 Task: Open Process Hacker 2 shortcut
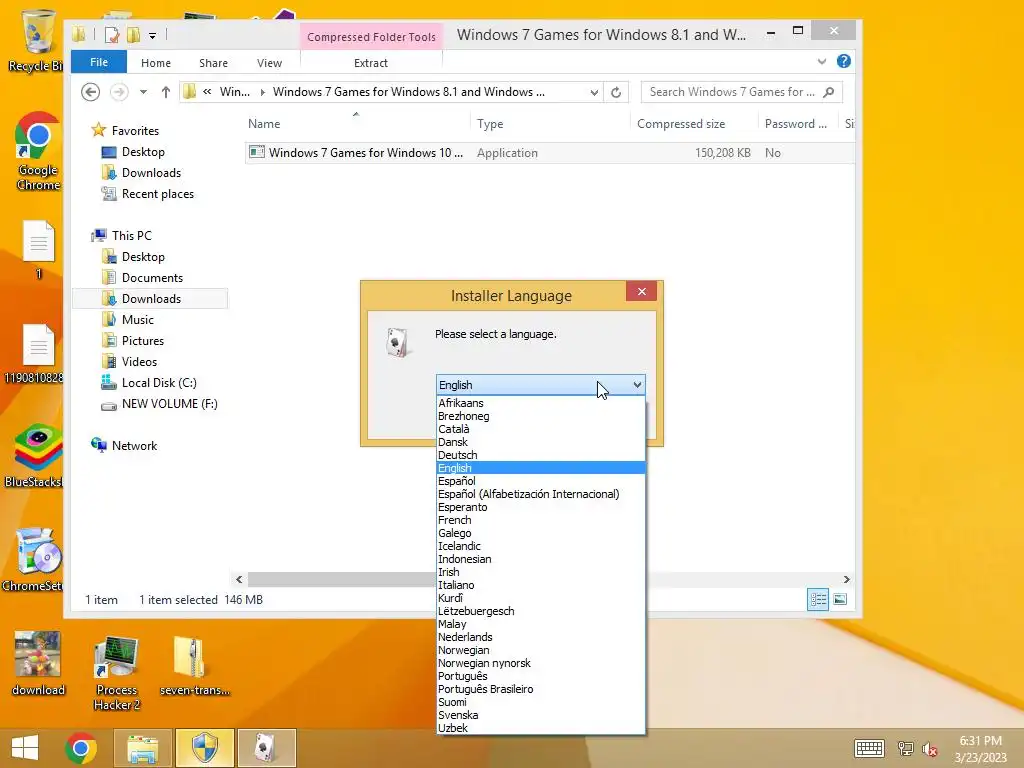pos(116,673)
